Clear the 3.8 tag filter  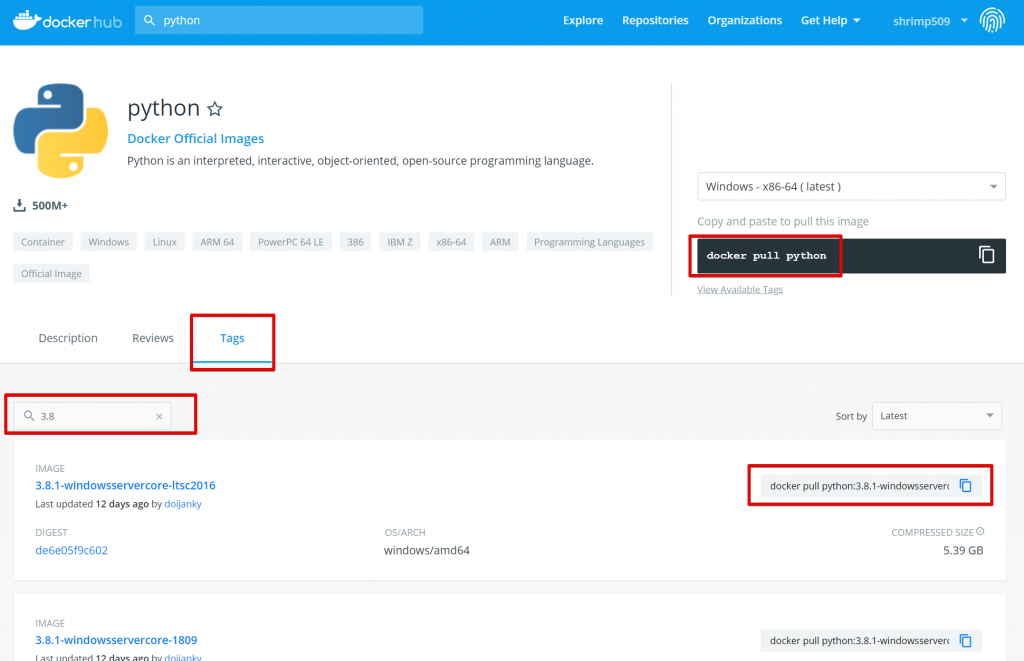click(x=159, y=416)
